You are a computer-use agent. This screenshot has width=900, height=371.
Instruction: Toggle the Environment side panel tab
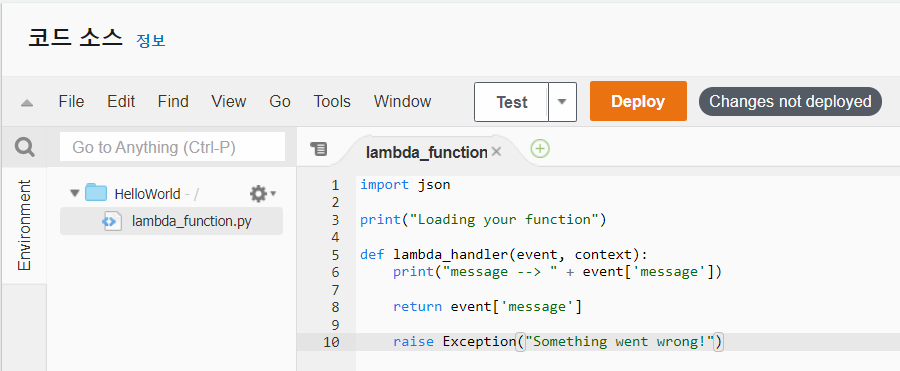coord(24,225)
